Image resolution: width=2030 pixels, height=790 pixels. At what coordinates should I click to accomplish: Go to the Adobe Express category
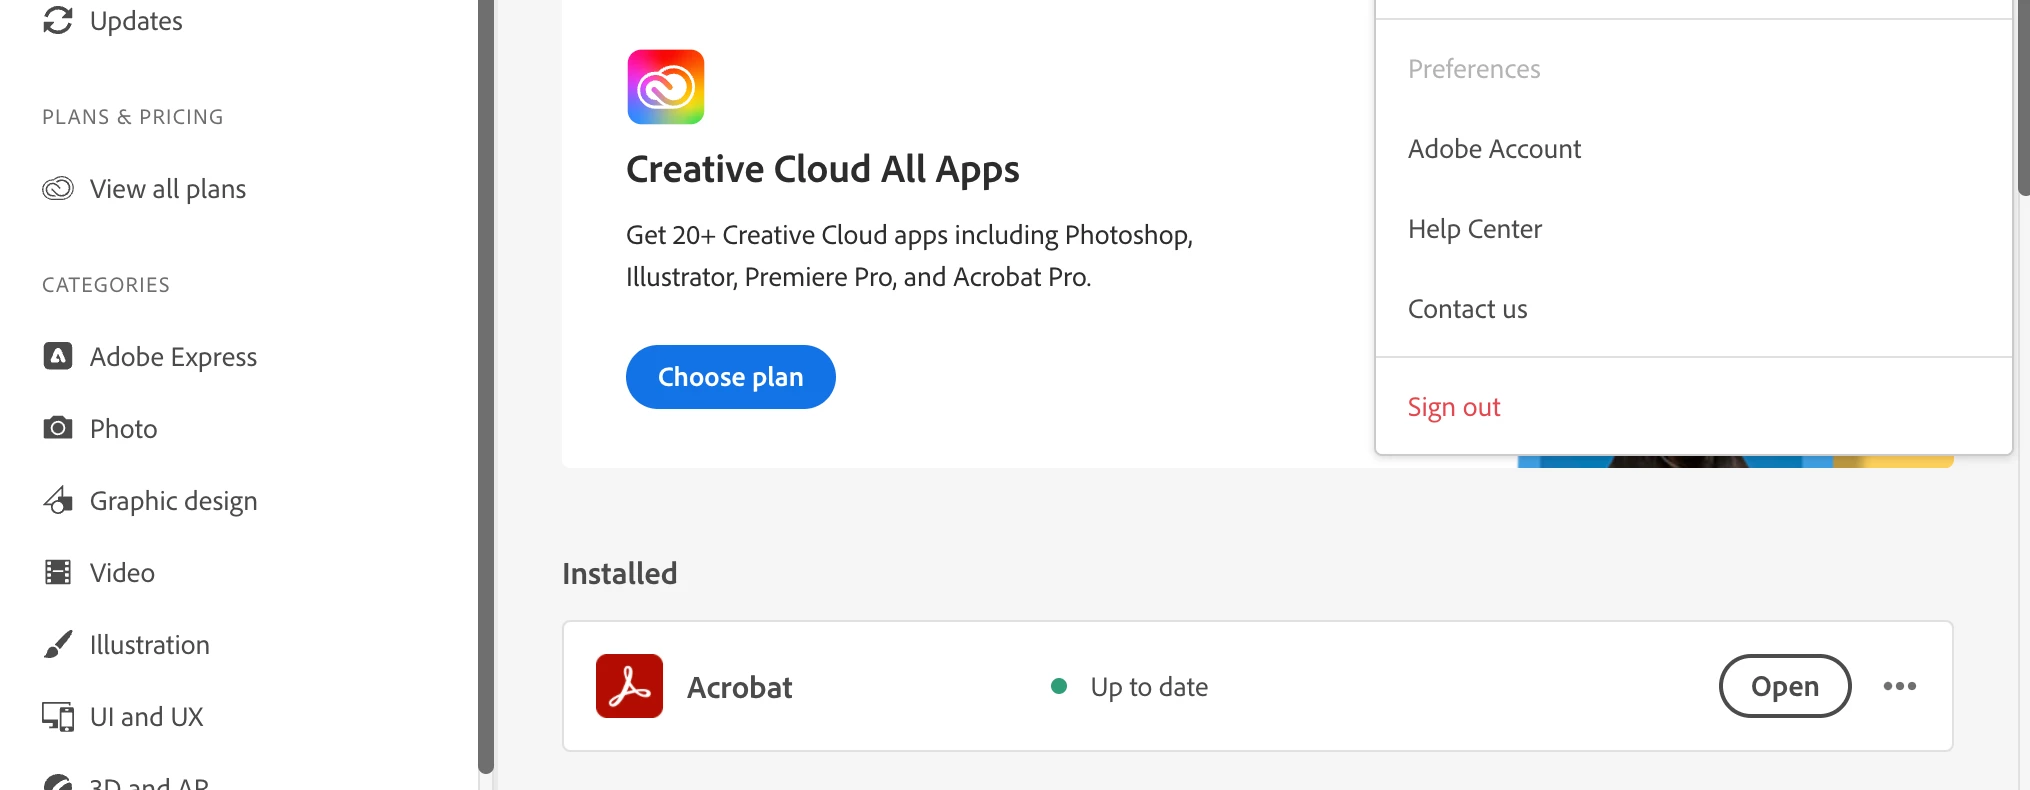click(173, 357)
